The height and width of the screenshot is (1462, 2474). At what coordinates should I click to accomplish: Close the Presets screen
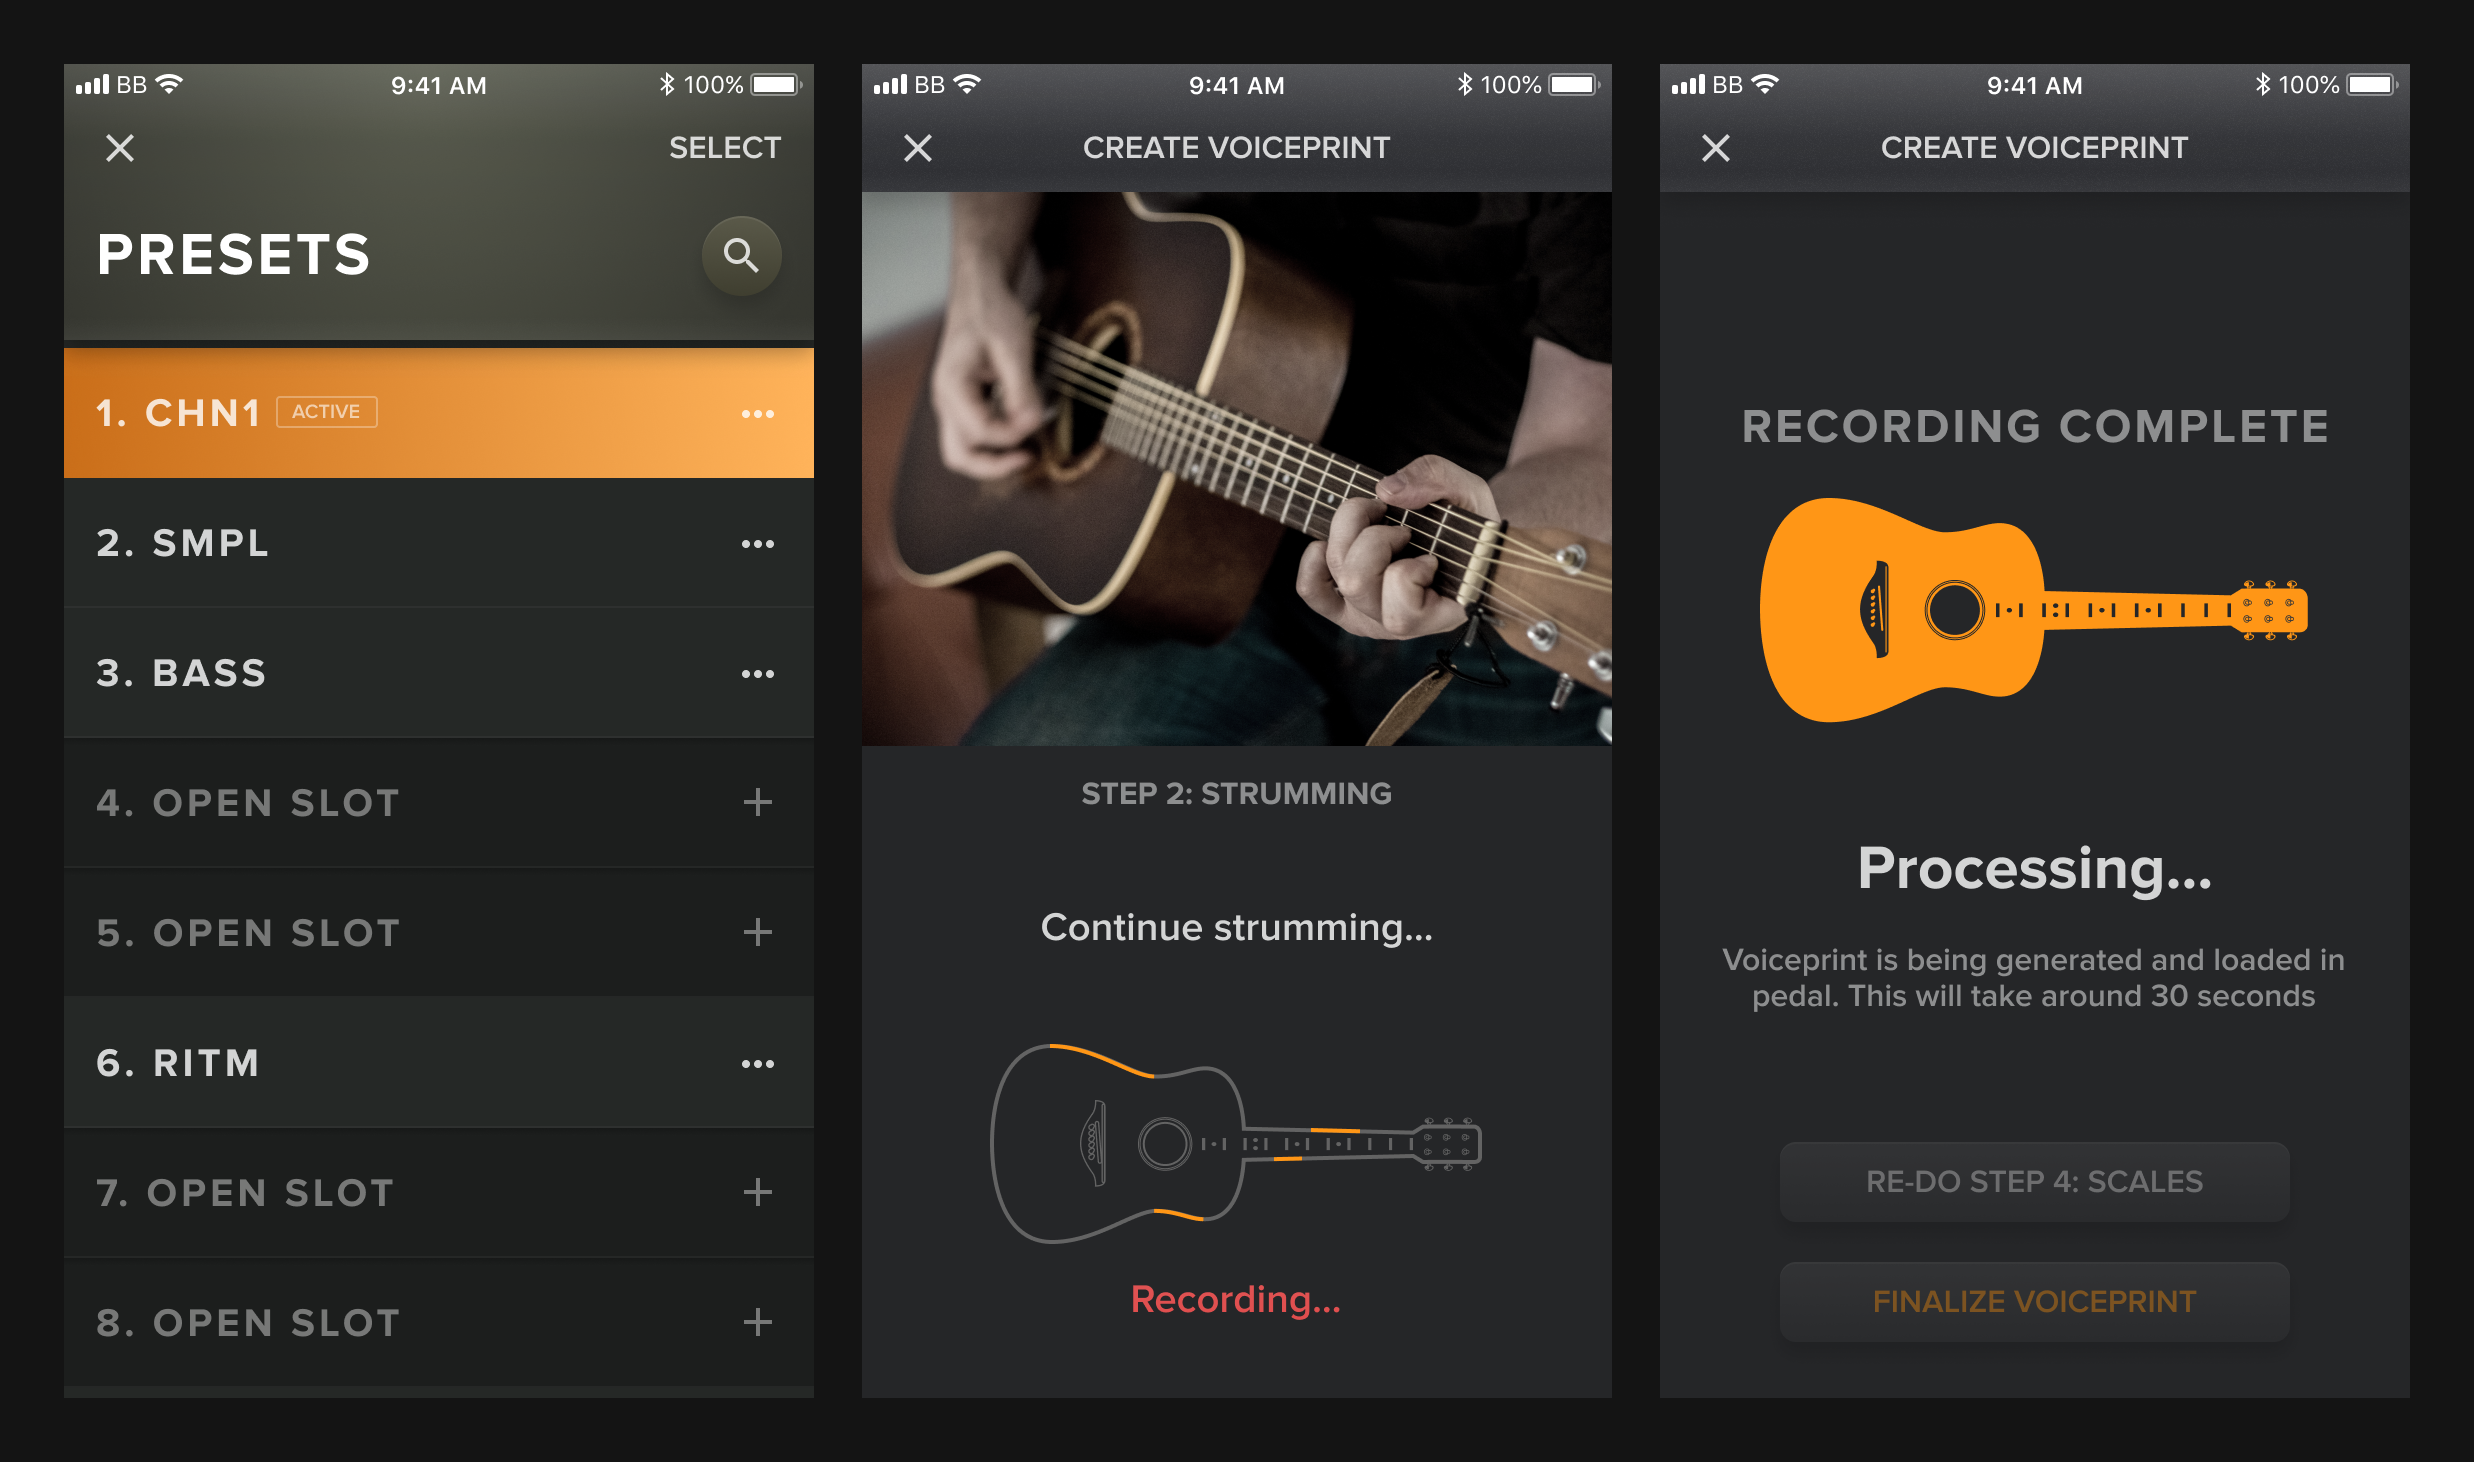(120, 148)
